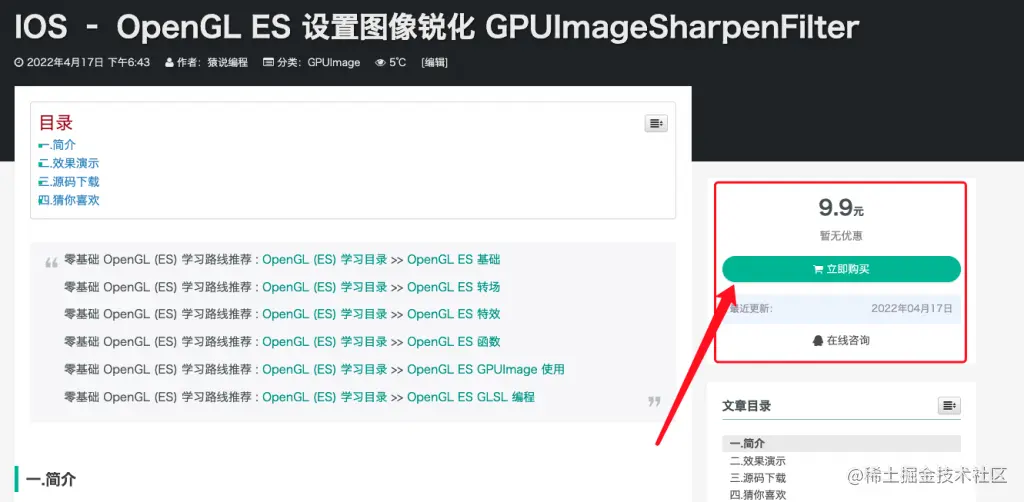1024x502 pixels.
Task: Click the post date 2022年4月17日 下午6:43
Action: click(x=88, y=63)
